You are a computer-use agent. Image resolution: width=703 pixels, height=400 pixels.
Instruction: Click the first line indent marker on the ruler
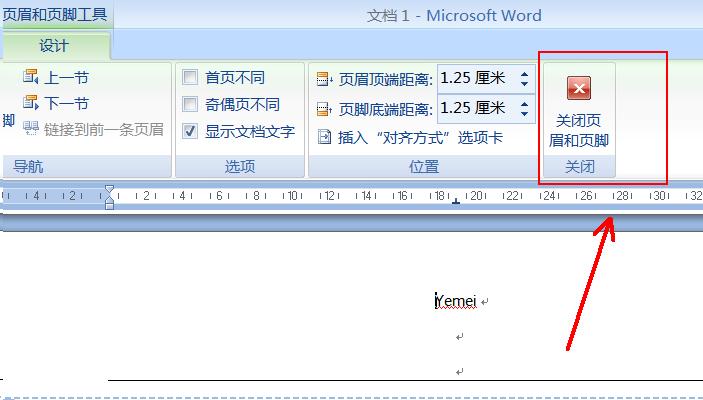109,189
